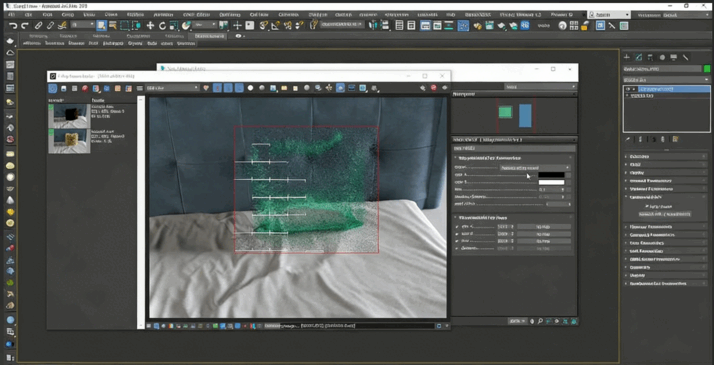The width and height of the screenshot is (714, 365).
Task: Select the Select and Move cross-arrows tool
Action: 150,25
